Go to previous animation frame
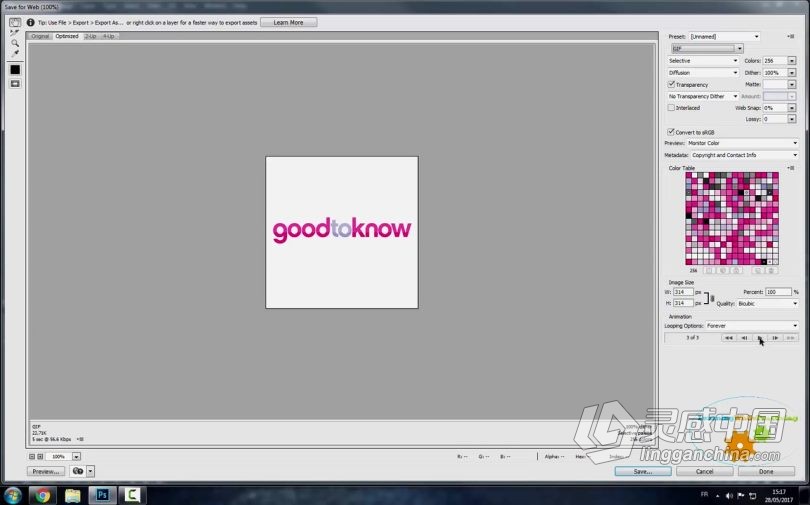This screenshot has width=810, height=505. click(x=744, y=338)
